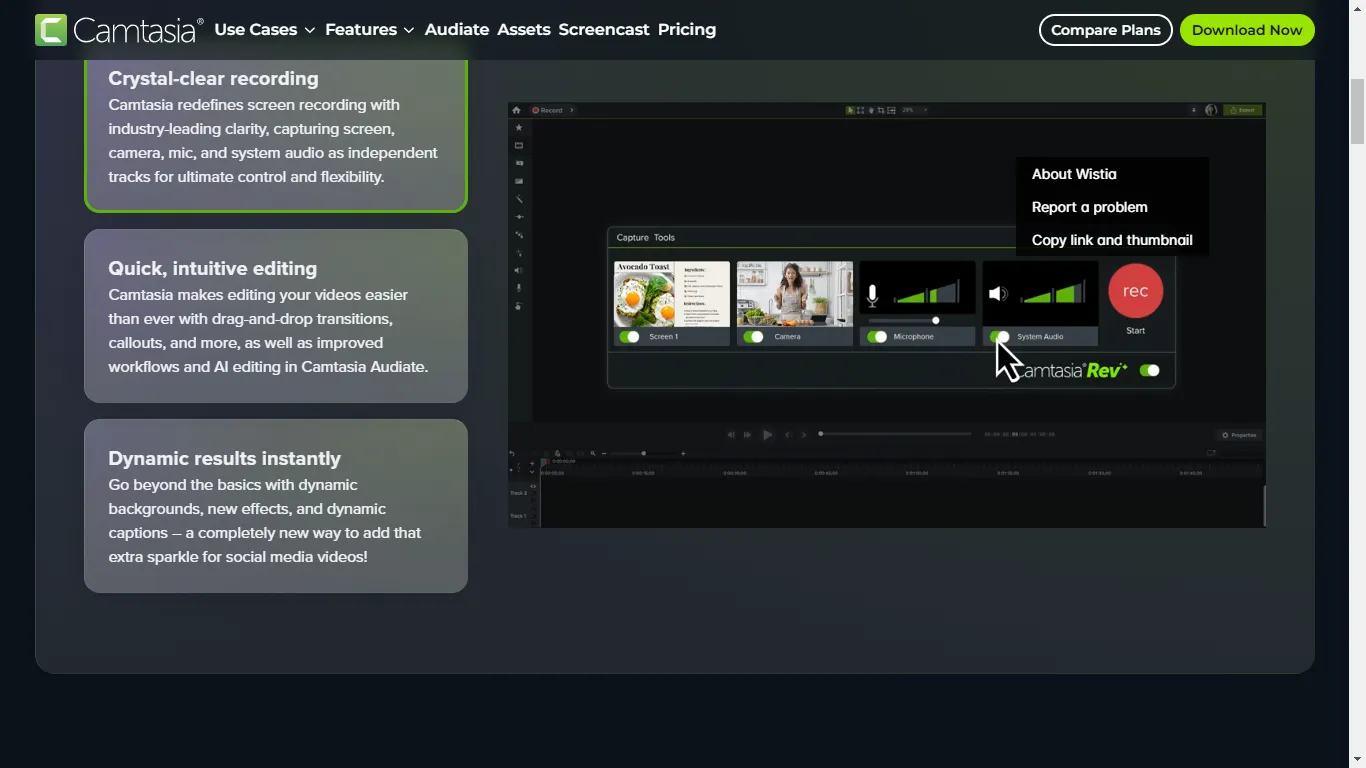Open the 29% canvas zoom dropdown

coord(914,110)
